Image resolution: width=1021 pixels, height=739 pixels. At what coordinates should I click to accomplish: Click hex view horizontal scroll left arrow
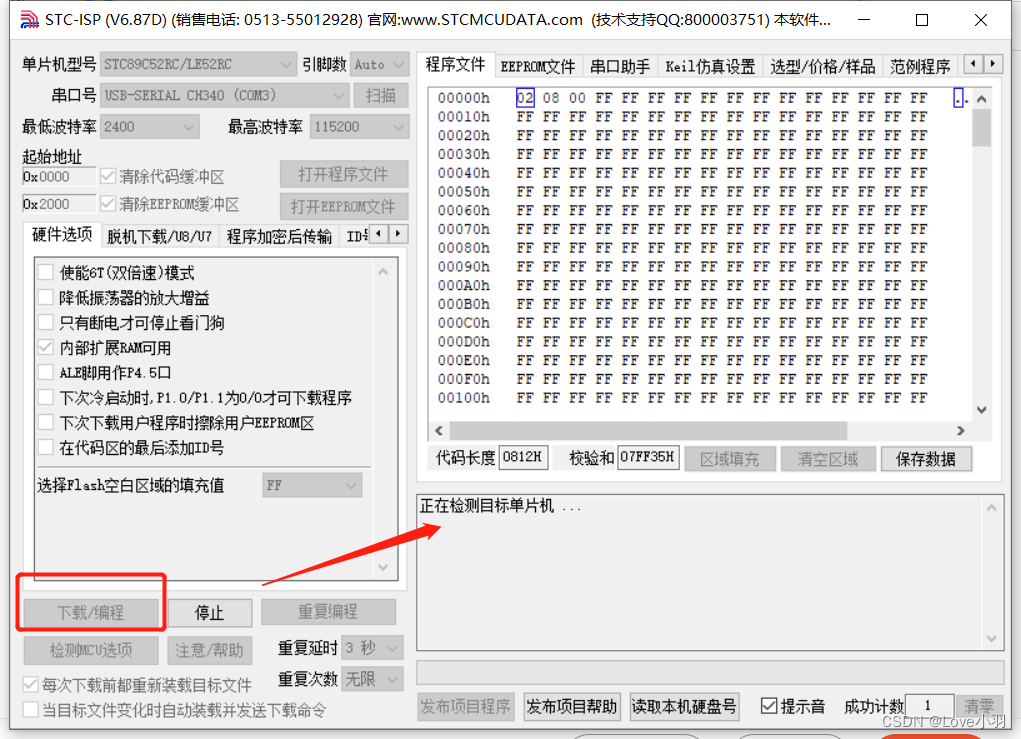[x=439, y=430]
